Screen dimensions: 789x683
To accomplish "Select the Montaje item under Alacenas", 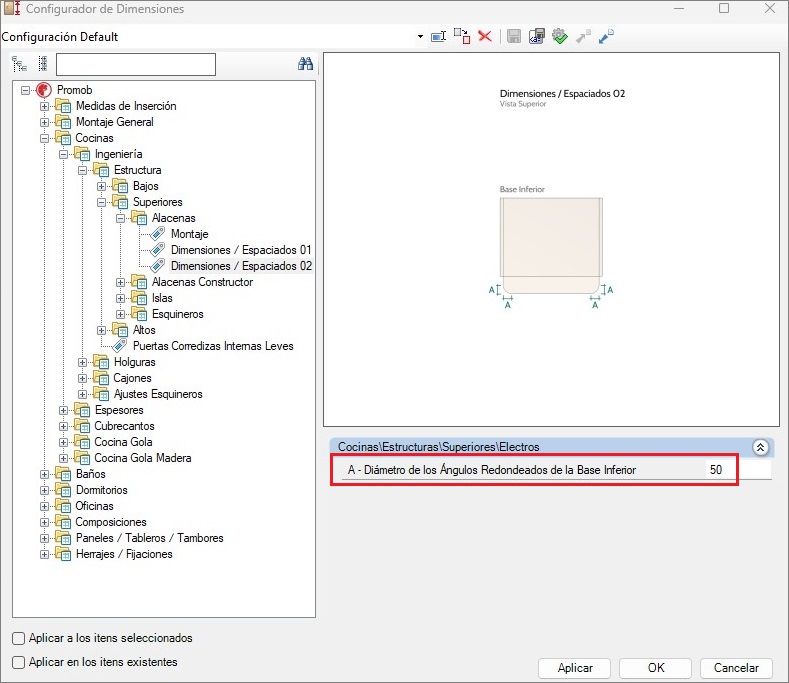I will [189, 234].
